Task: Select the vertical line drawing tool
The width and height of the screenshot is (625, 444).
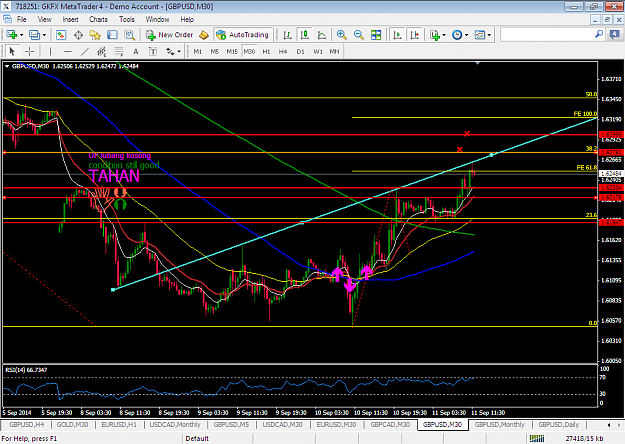Action: pos(50,51)
